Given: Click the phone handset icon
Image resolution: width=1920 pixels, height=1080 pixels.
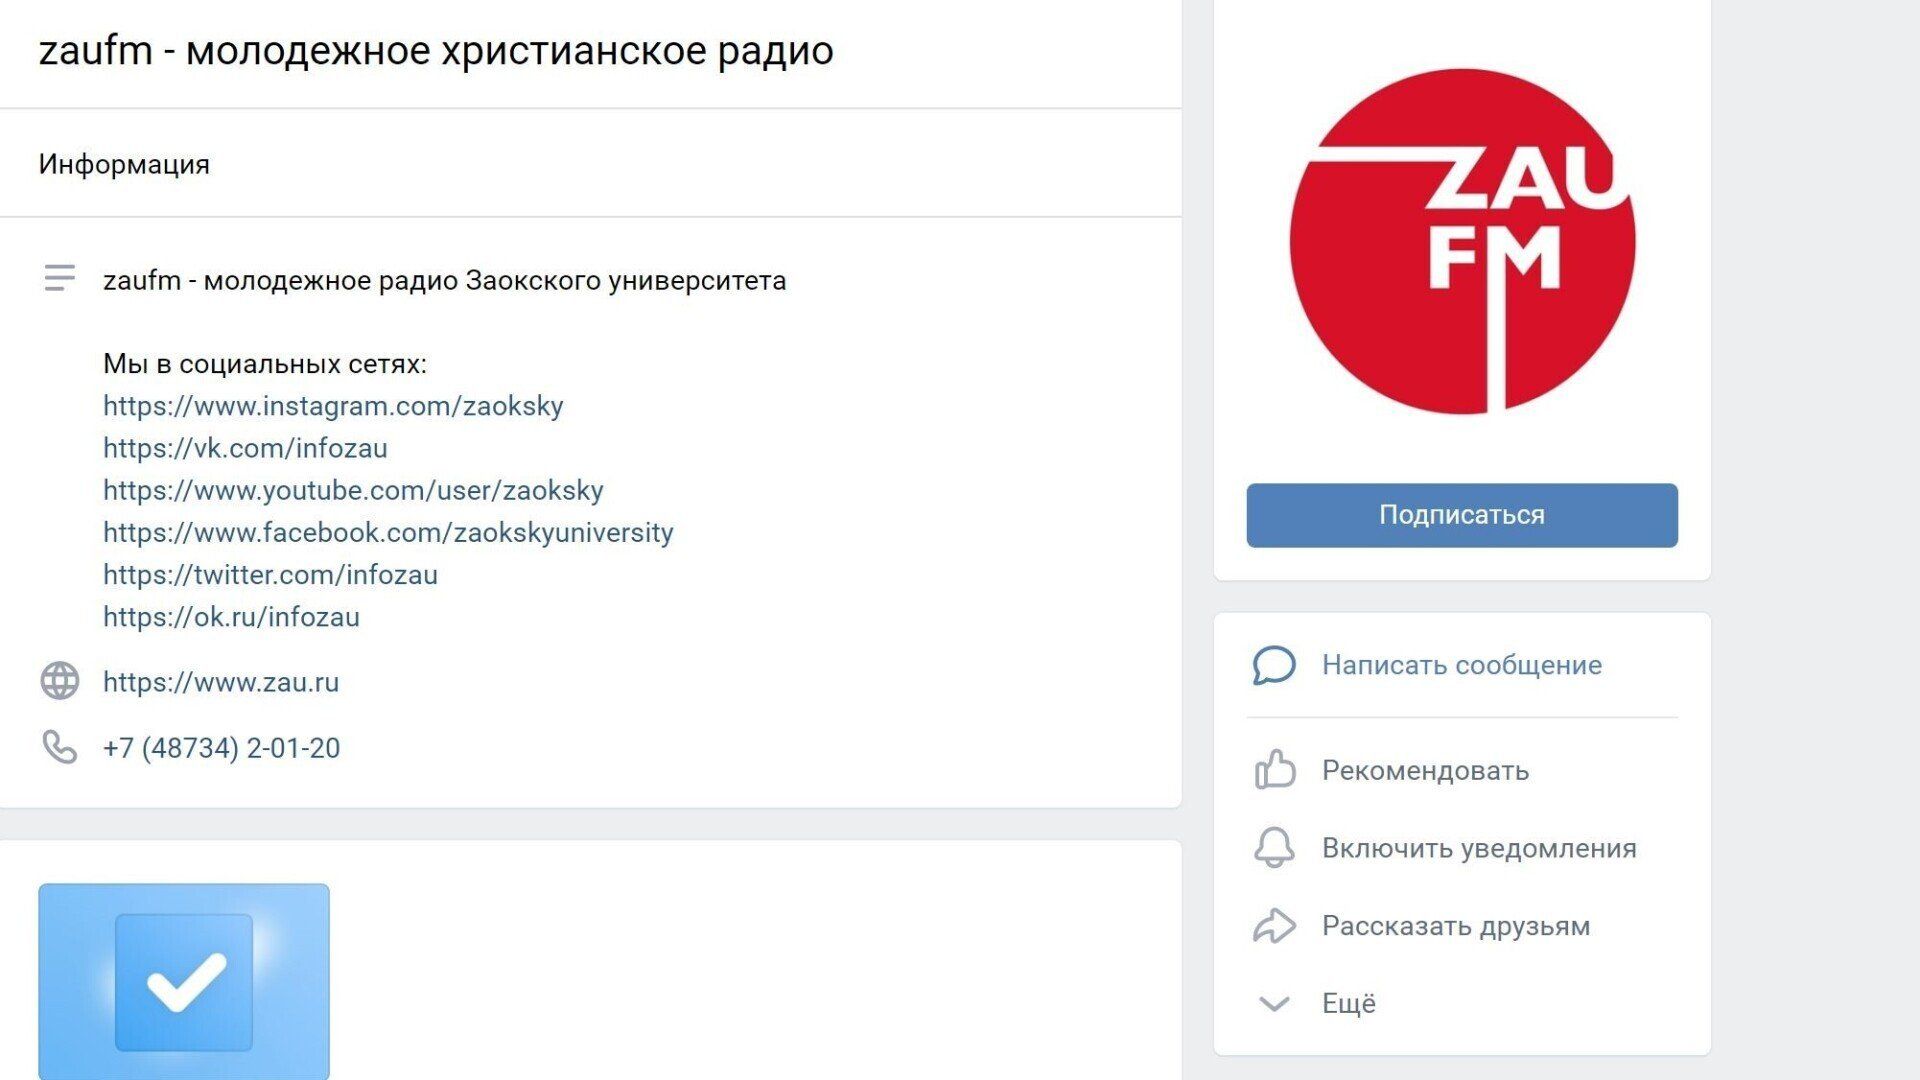Looking at the screenshot, I should (x=60, y=747).
